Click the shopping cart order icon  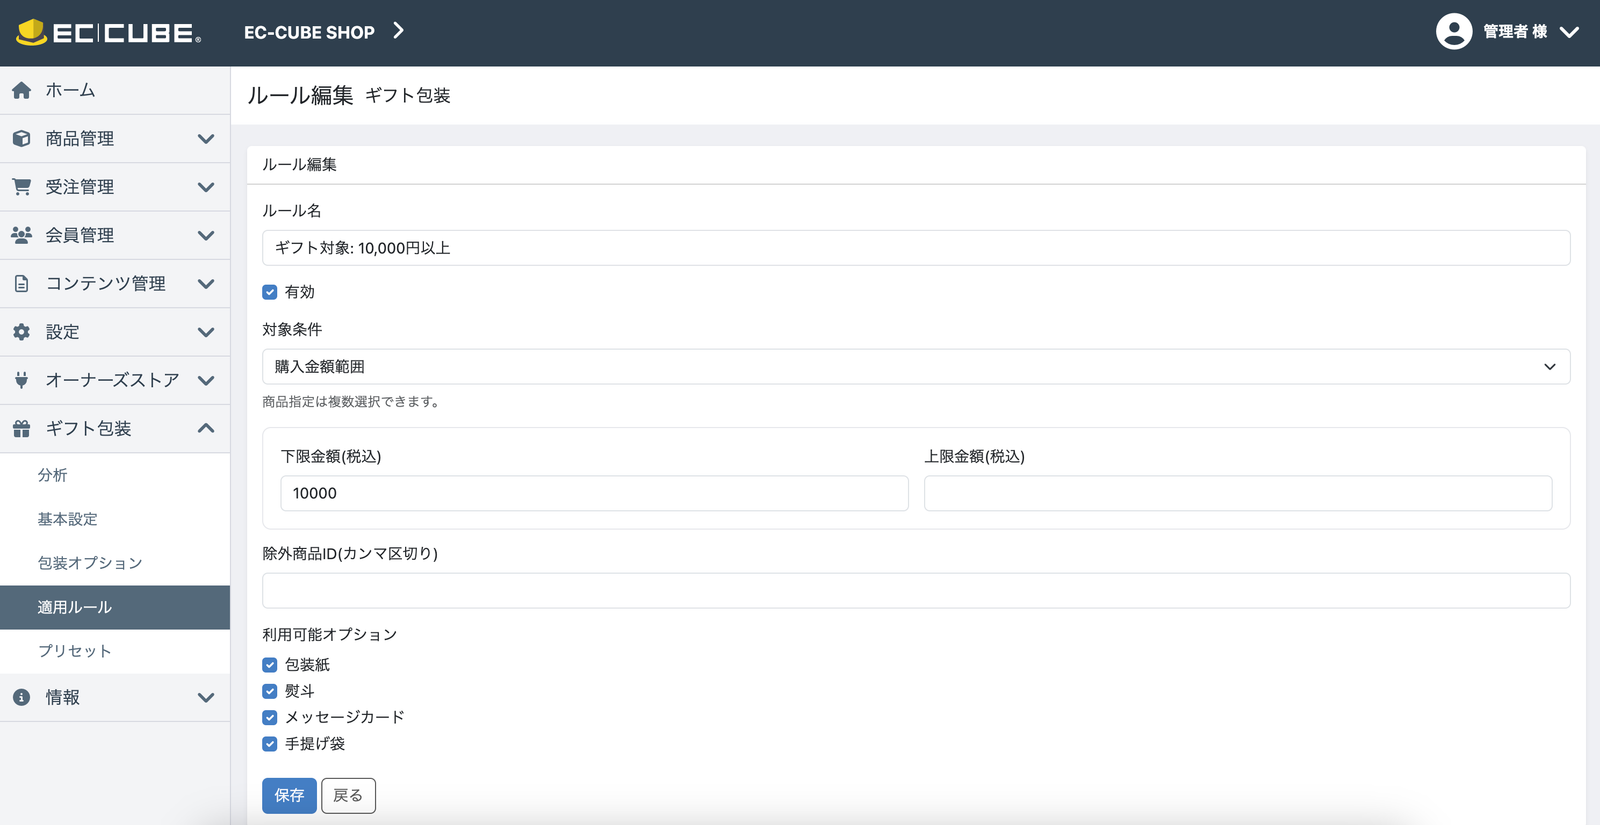point(21,187)
